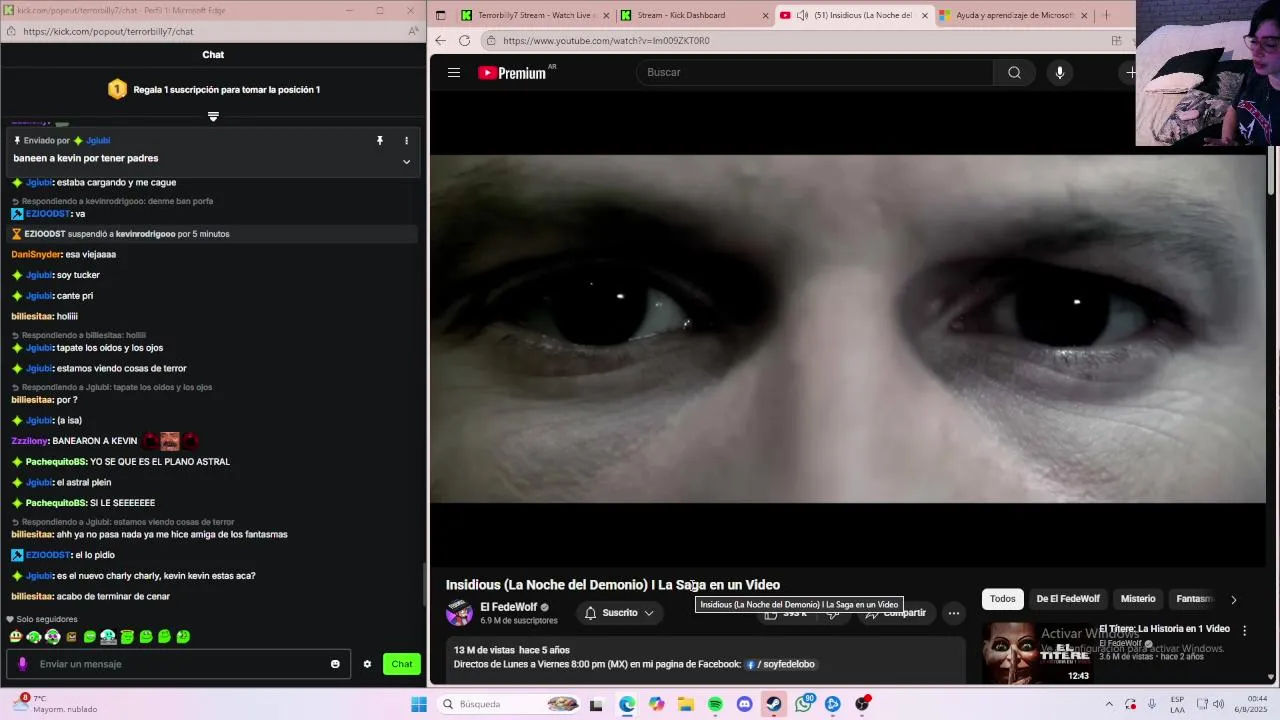Click the YouTube page vertical scrollbar
The height and width of the screenshot is (720, 1280).
click(1272, 170)
